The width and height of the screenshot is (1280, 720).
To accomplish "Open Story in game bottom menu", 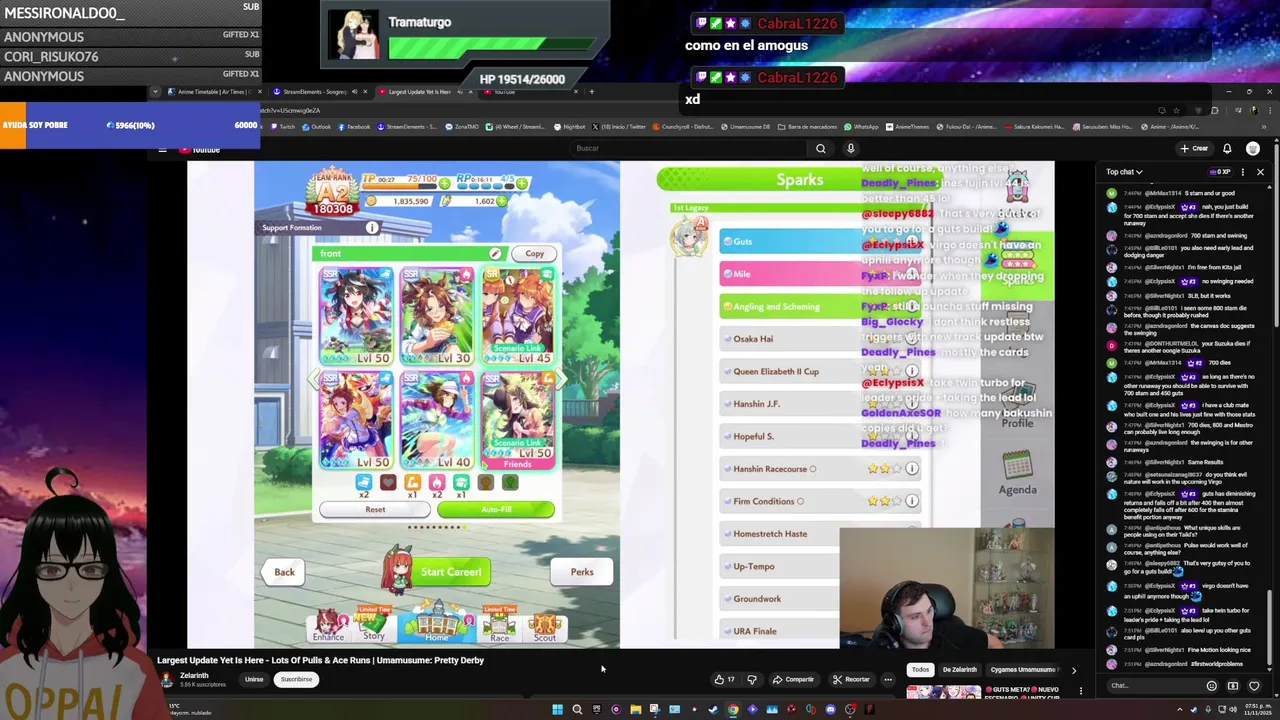I will (x=374, y=624).
